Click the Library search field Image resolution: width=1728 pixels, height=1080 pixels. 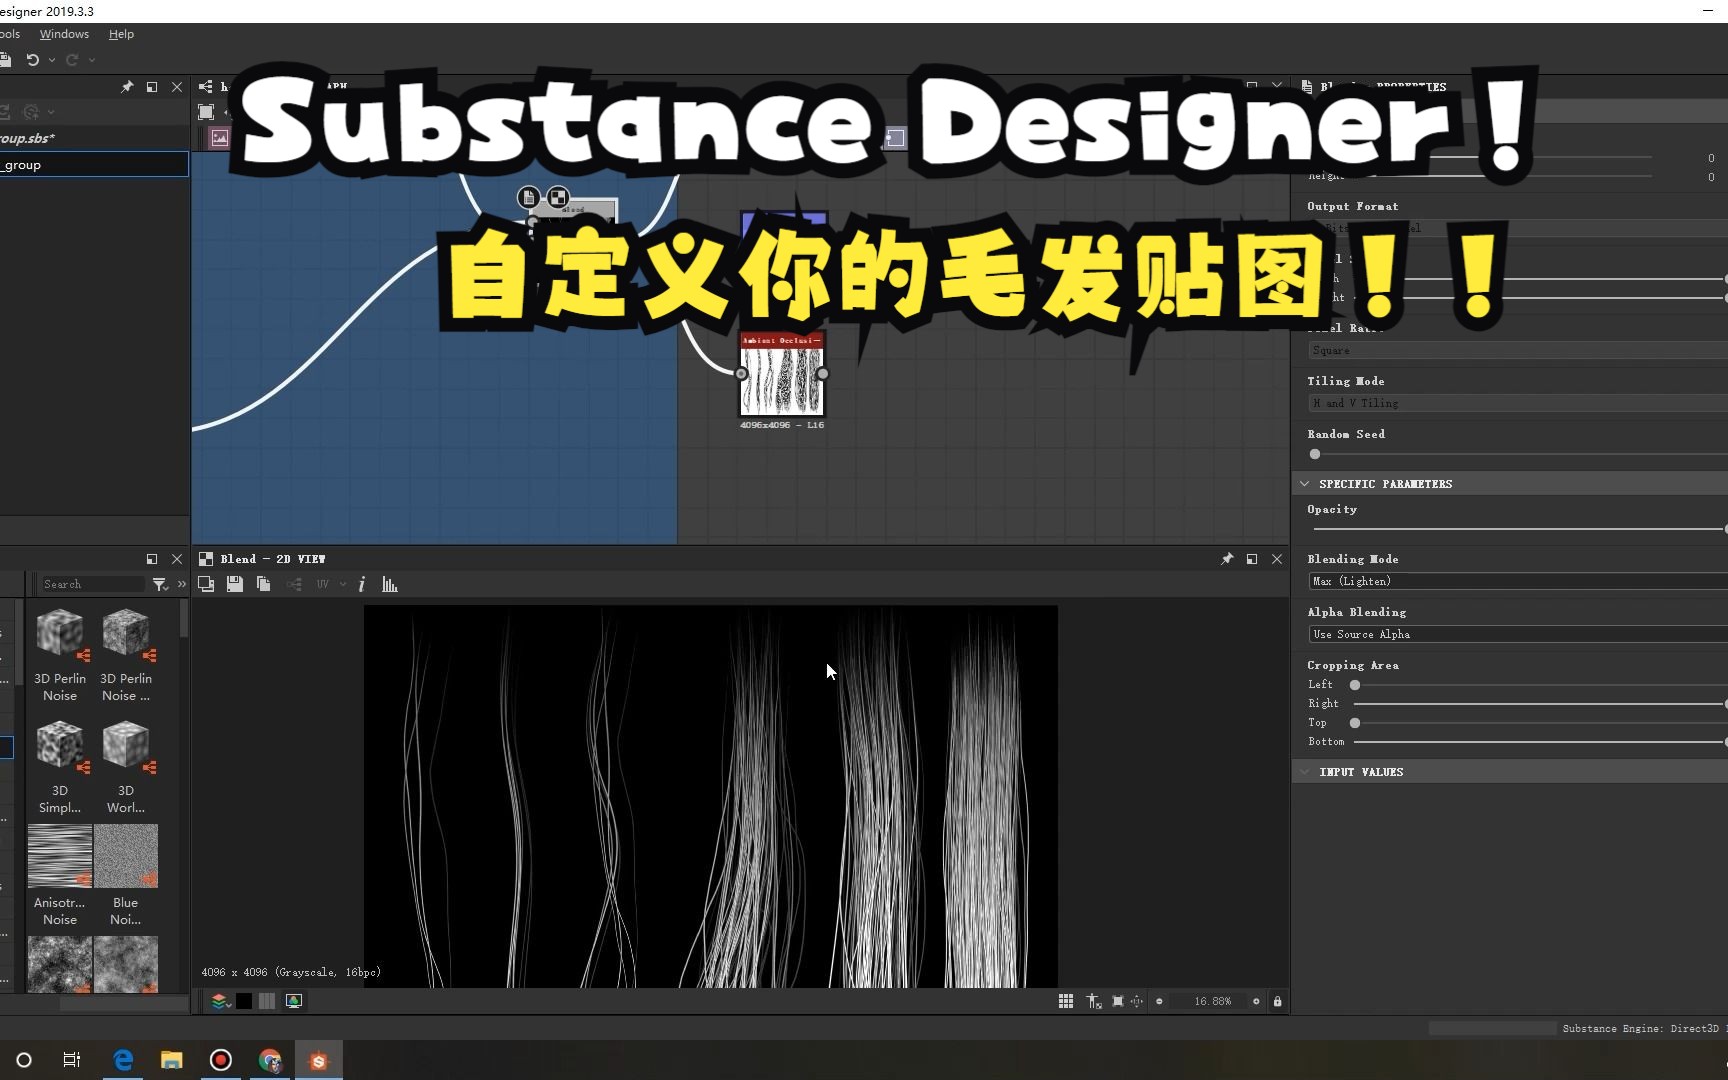tap(92, 584)
